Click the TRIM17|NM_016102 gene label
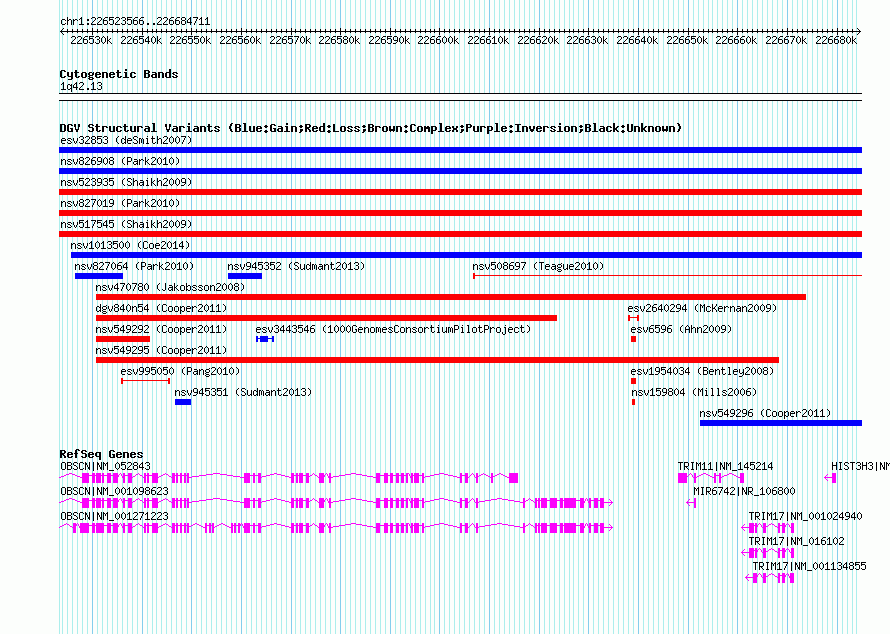This screenshot has height=634, width=890. tap(796, 541)
